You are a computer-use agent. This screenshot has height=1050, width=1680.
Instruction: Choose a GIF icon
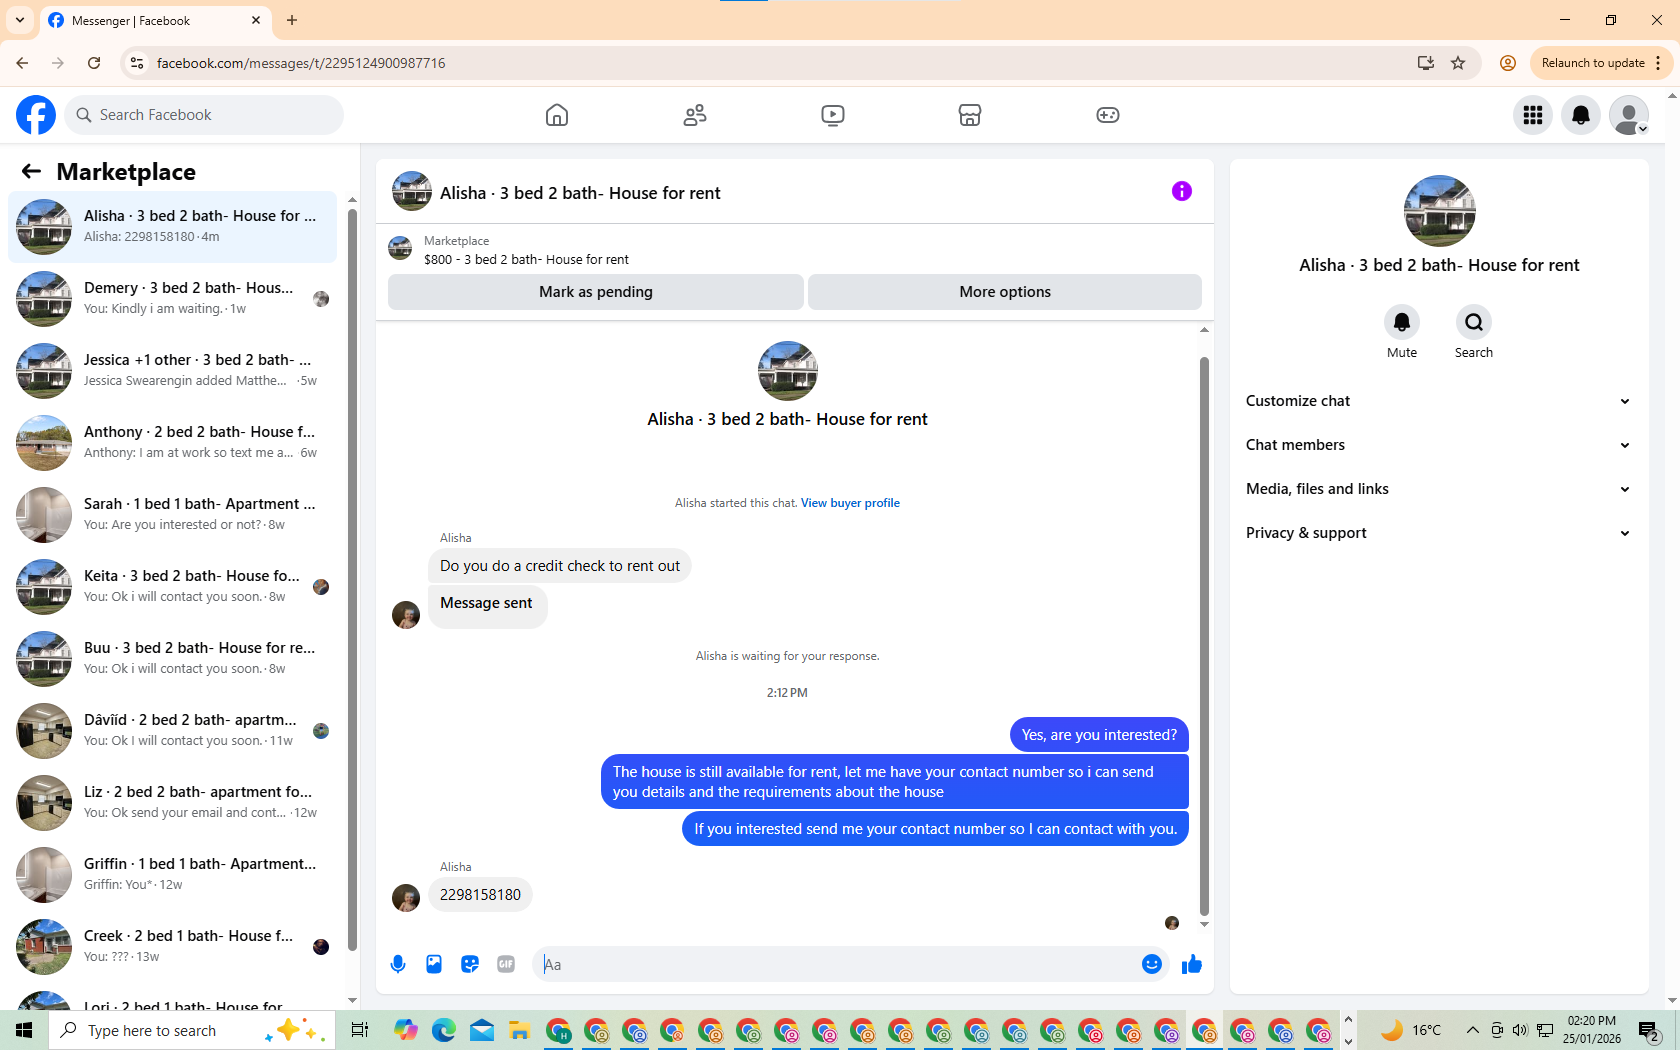[506, 964]
